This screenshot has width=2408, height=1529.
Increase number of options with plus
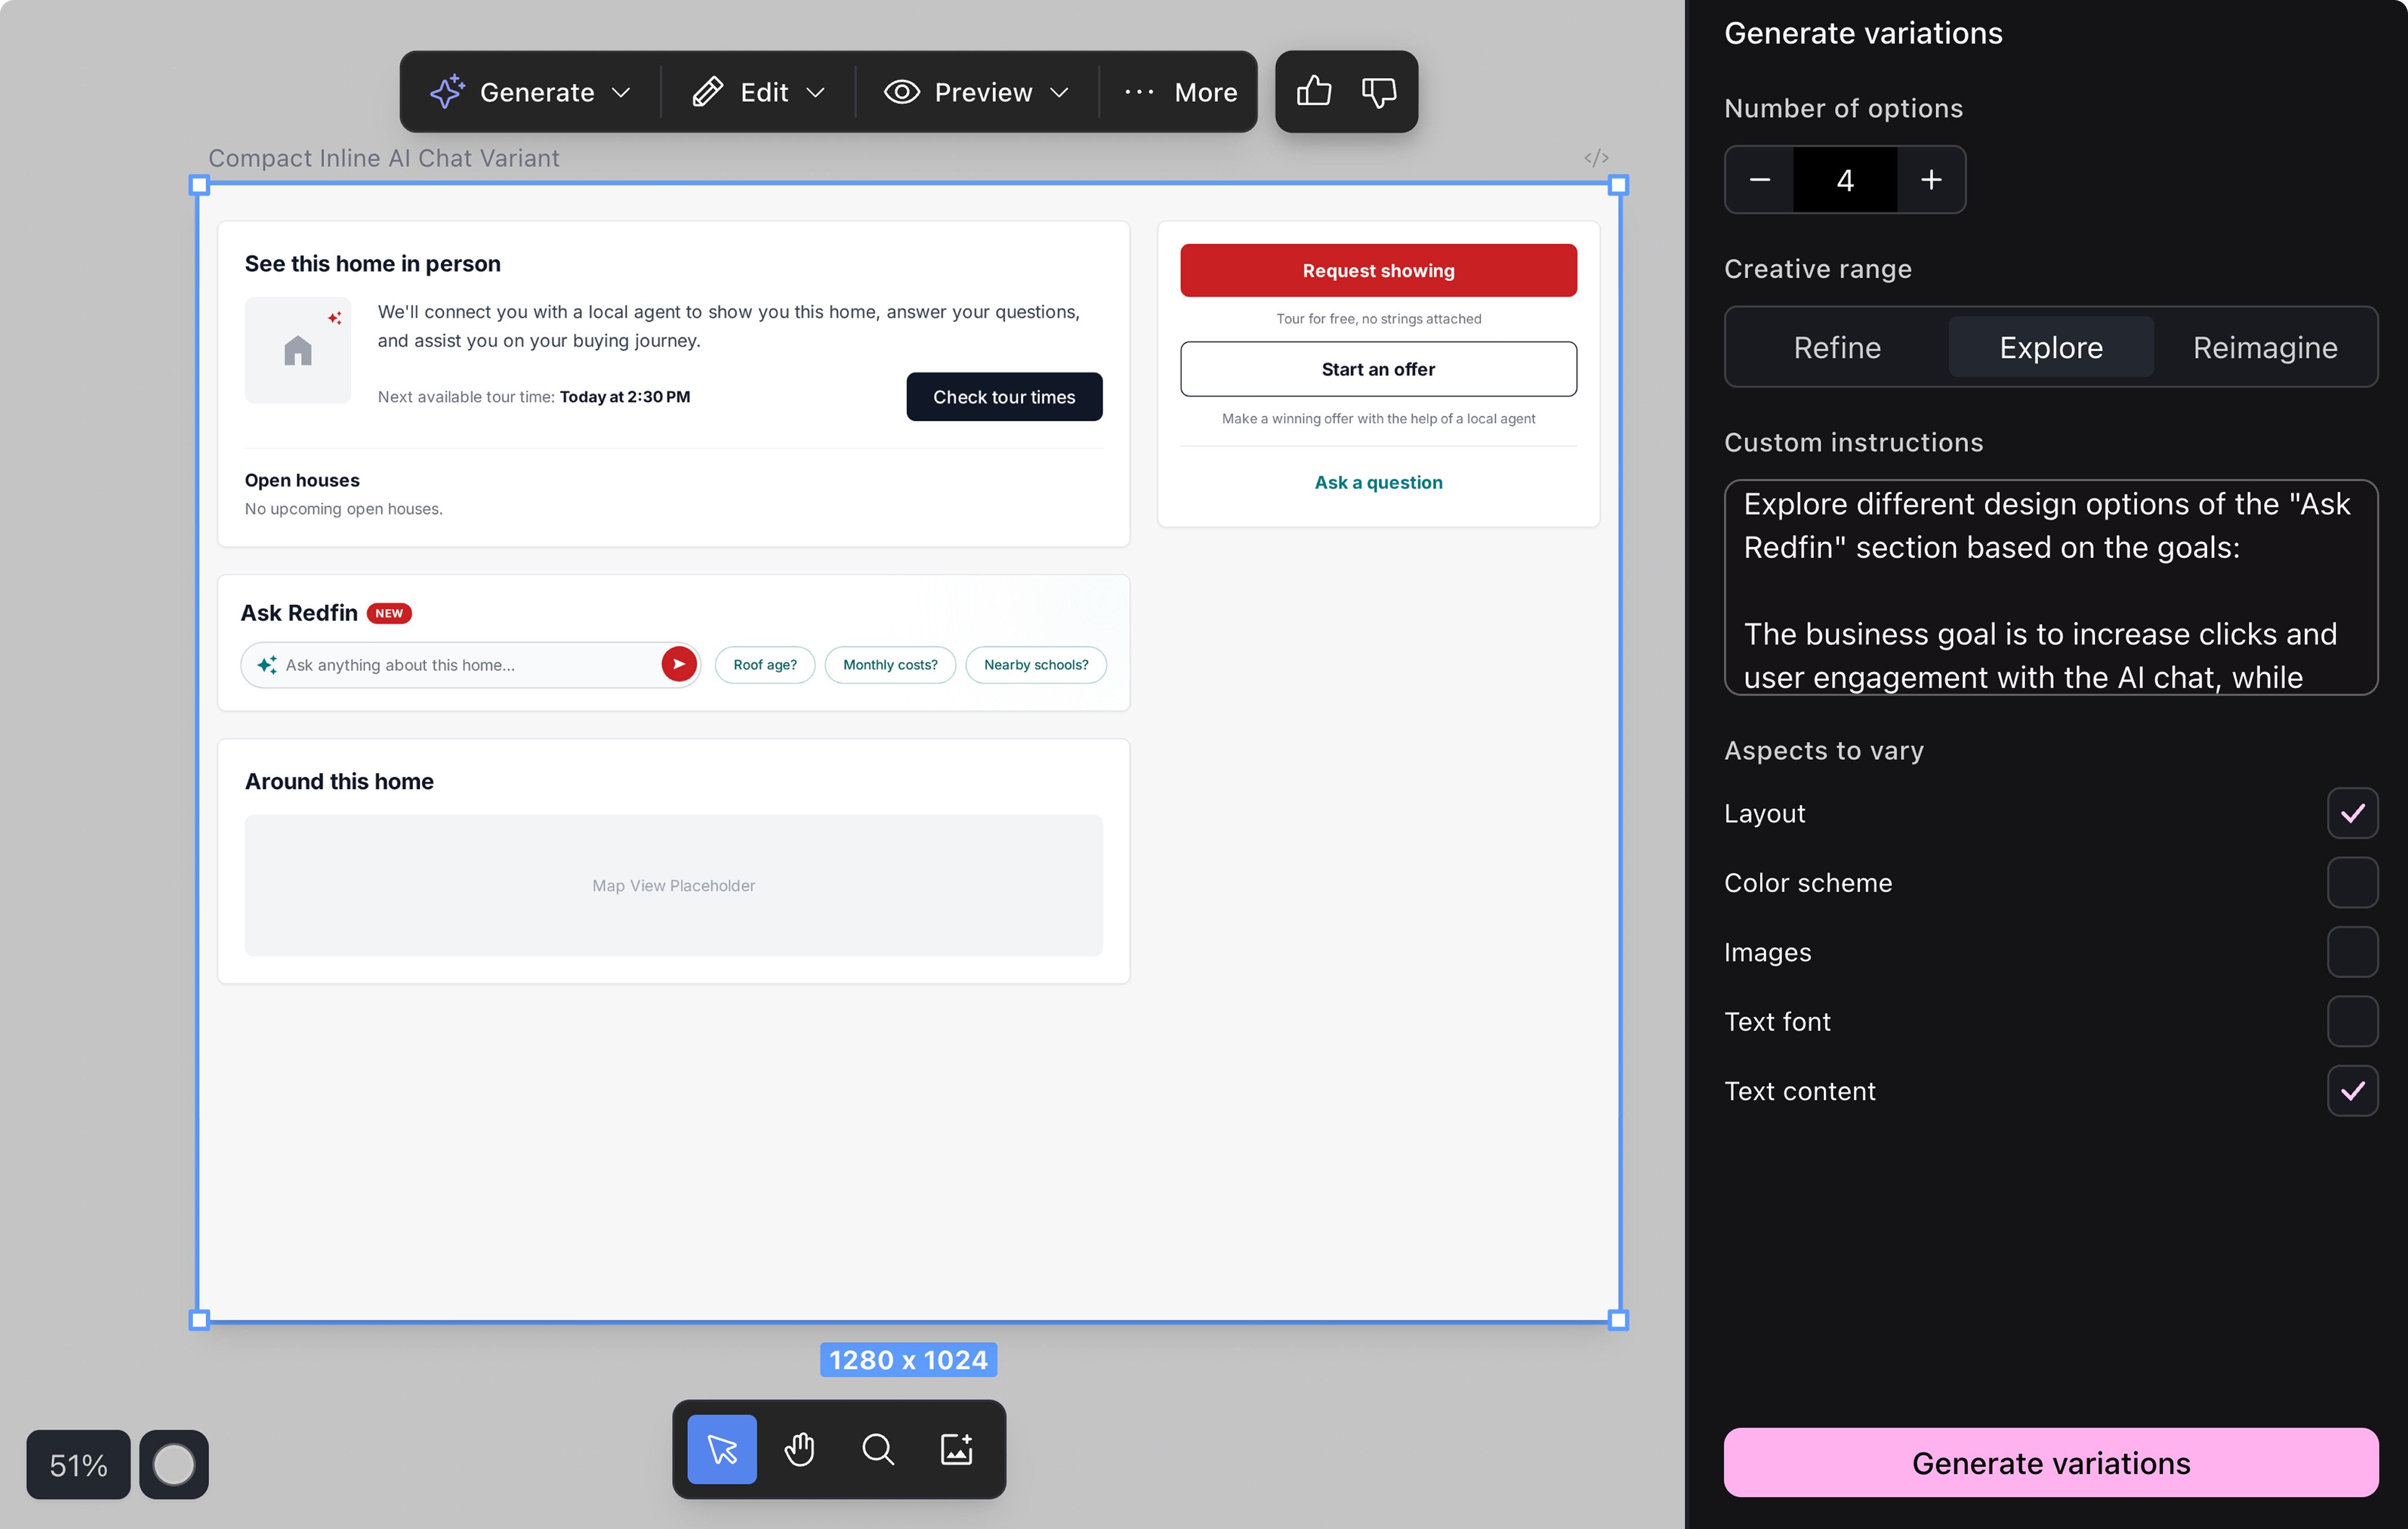click(x=1931, y=180)
